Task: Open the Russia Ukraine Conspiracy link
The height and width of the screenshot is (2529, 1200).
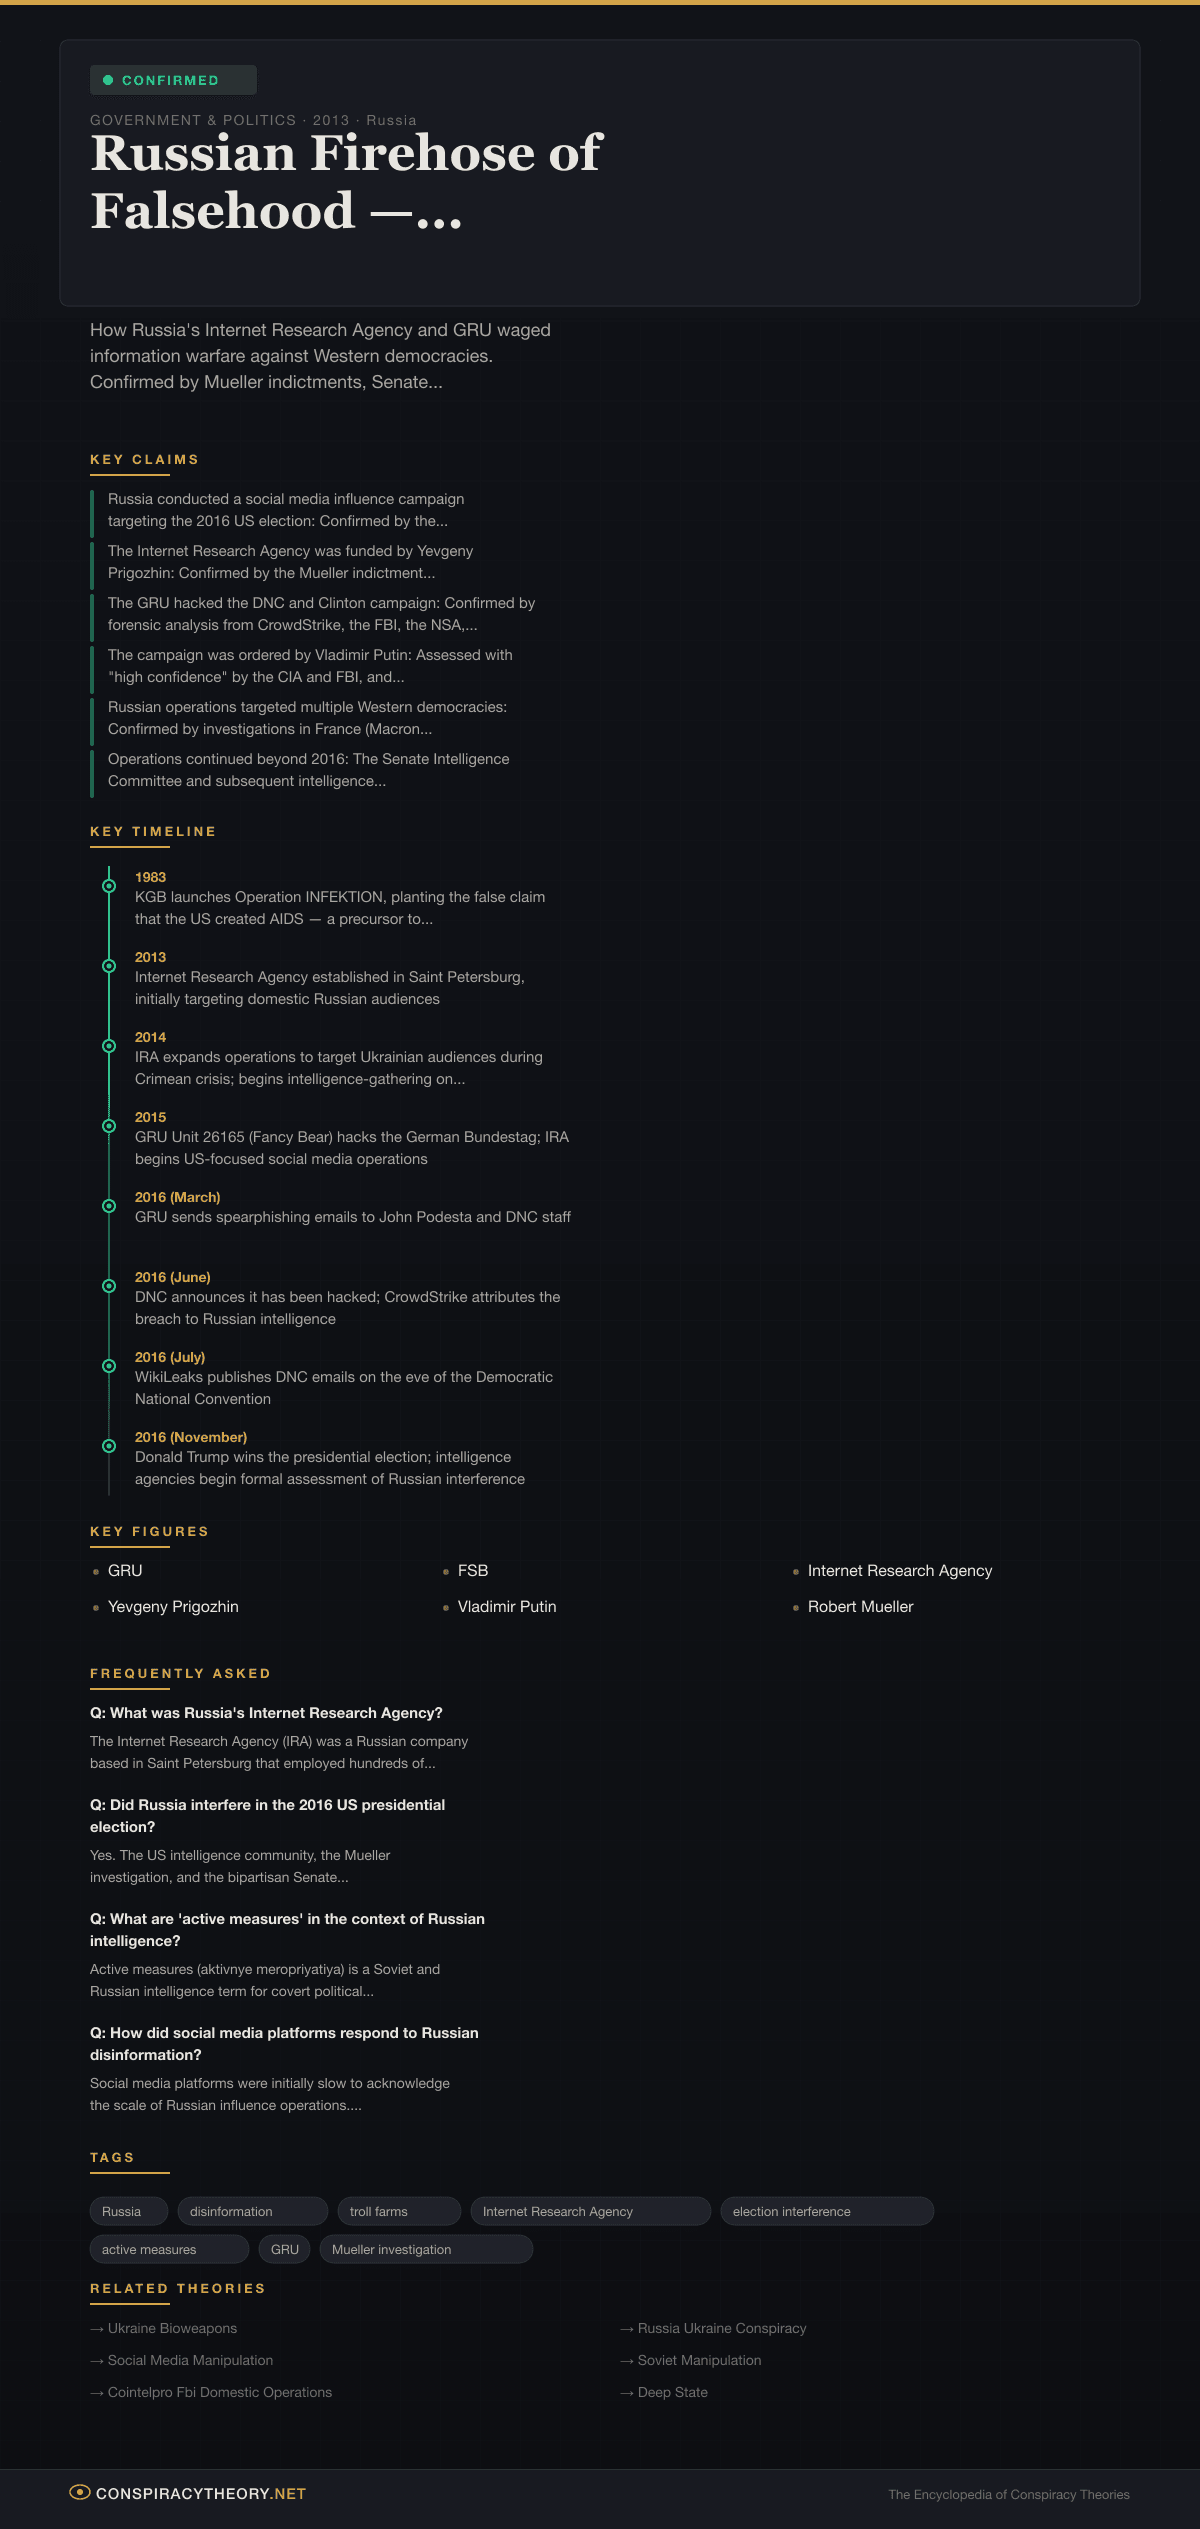Action: point(721,2328)
